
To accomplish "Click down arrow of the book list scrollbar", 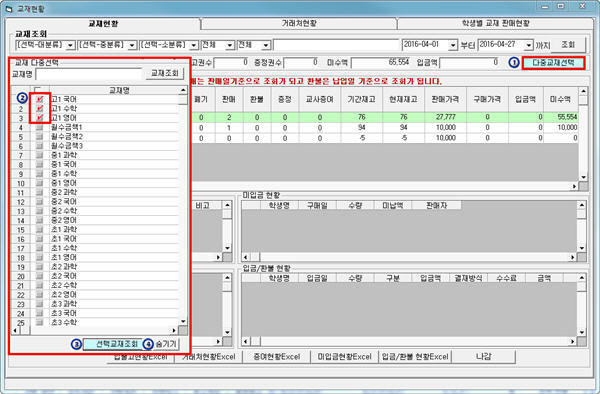I will click(x=183, y=322).
